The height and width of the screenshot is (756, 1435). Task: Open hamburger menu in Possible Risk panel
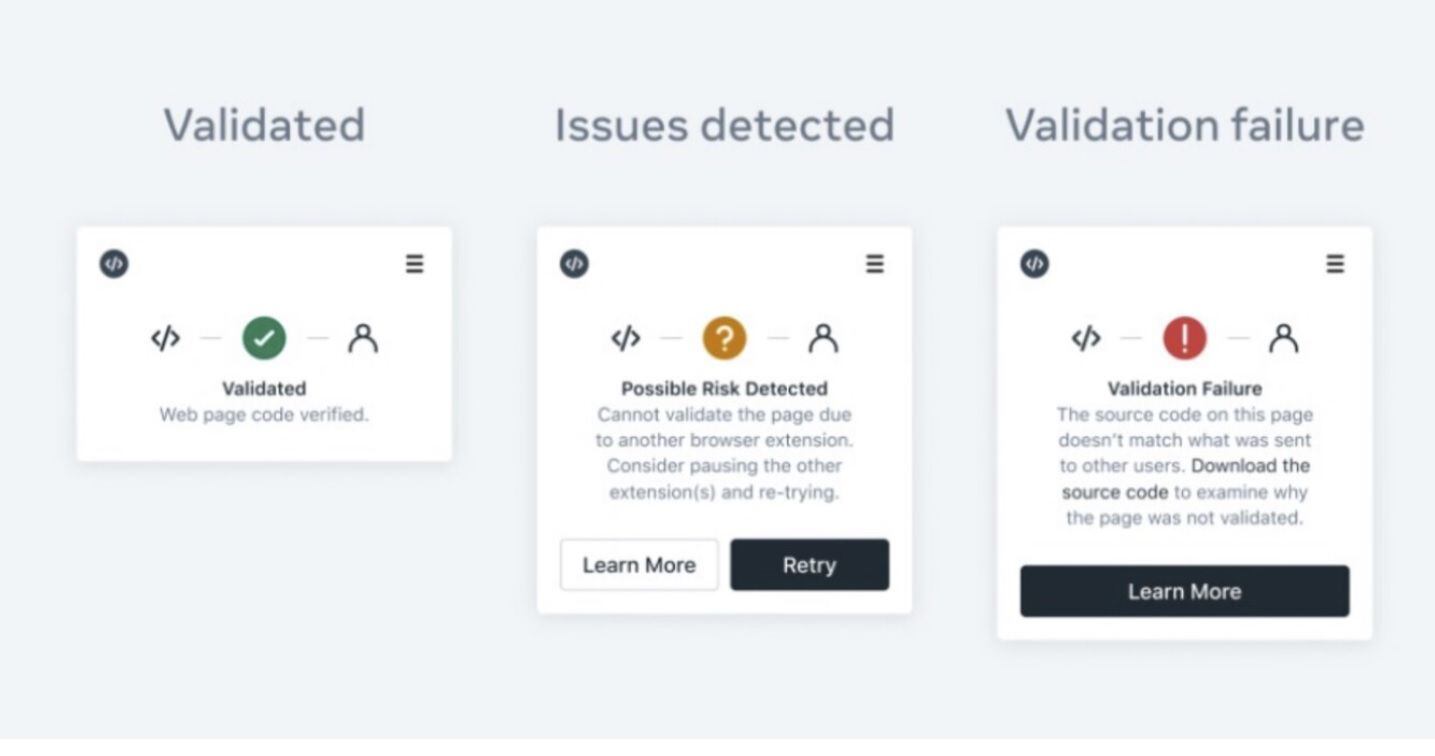coord(875,264)
